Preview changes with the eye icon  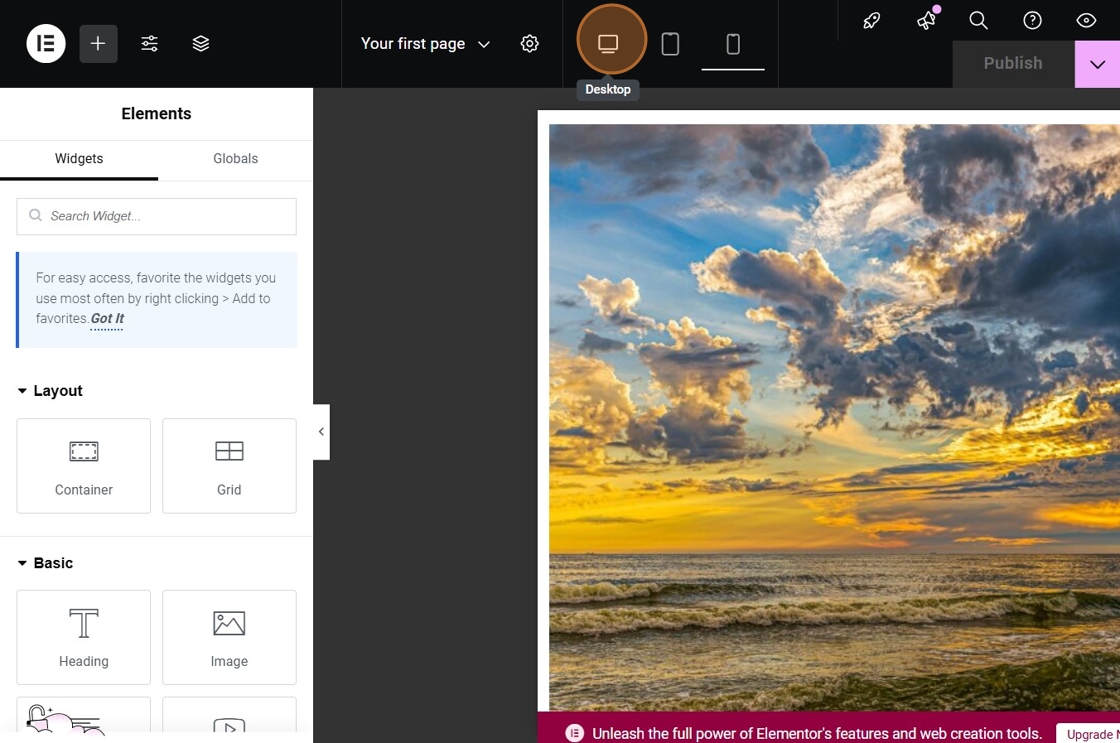pyautogui.click(x=1086, y=20)
